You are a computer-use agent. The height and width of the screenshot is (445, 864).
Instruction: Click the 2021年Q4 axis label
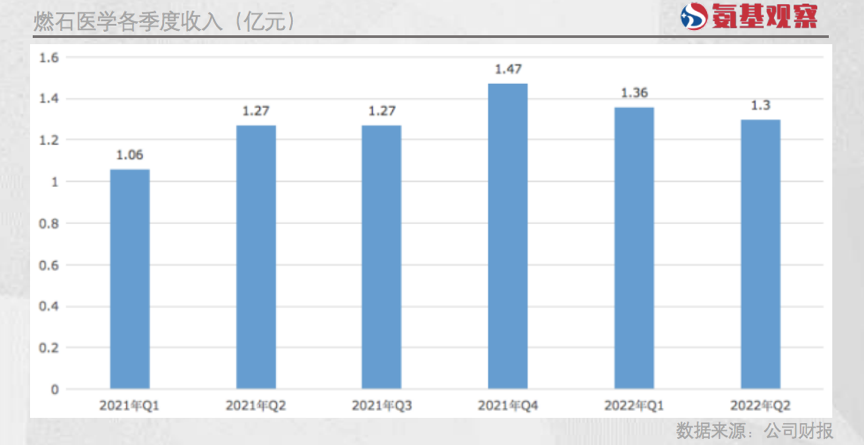point(508,405)
